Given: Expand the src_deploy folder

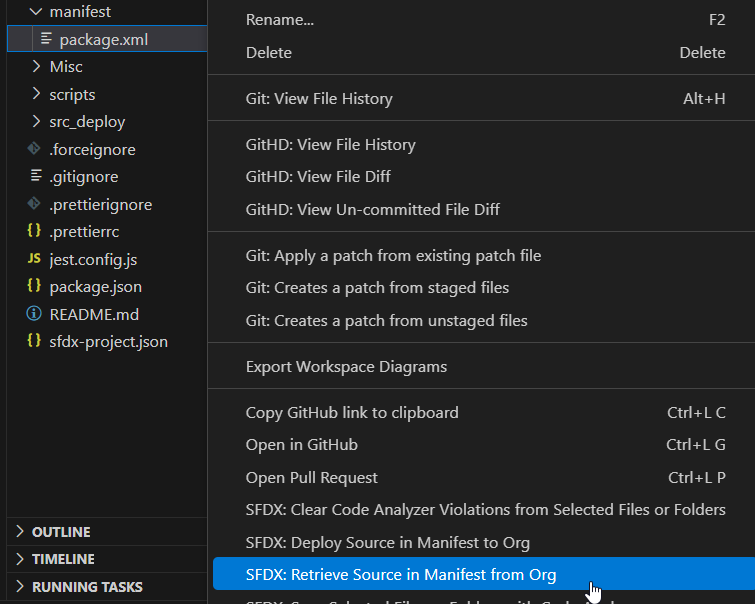Looking at the screenshot, I should (x=36, y=122).
